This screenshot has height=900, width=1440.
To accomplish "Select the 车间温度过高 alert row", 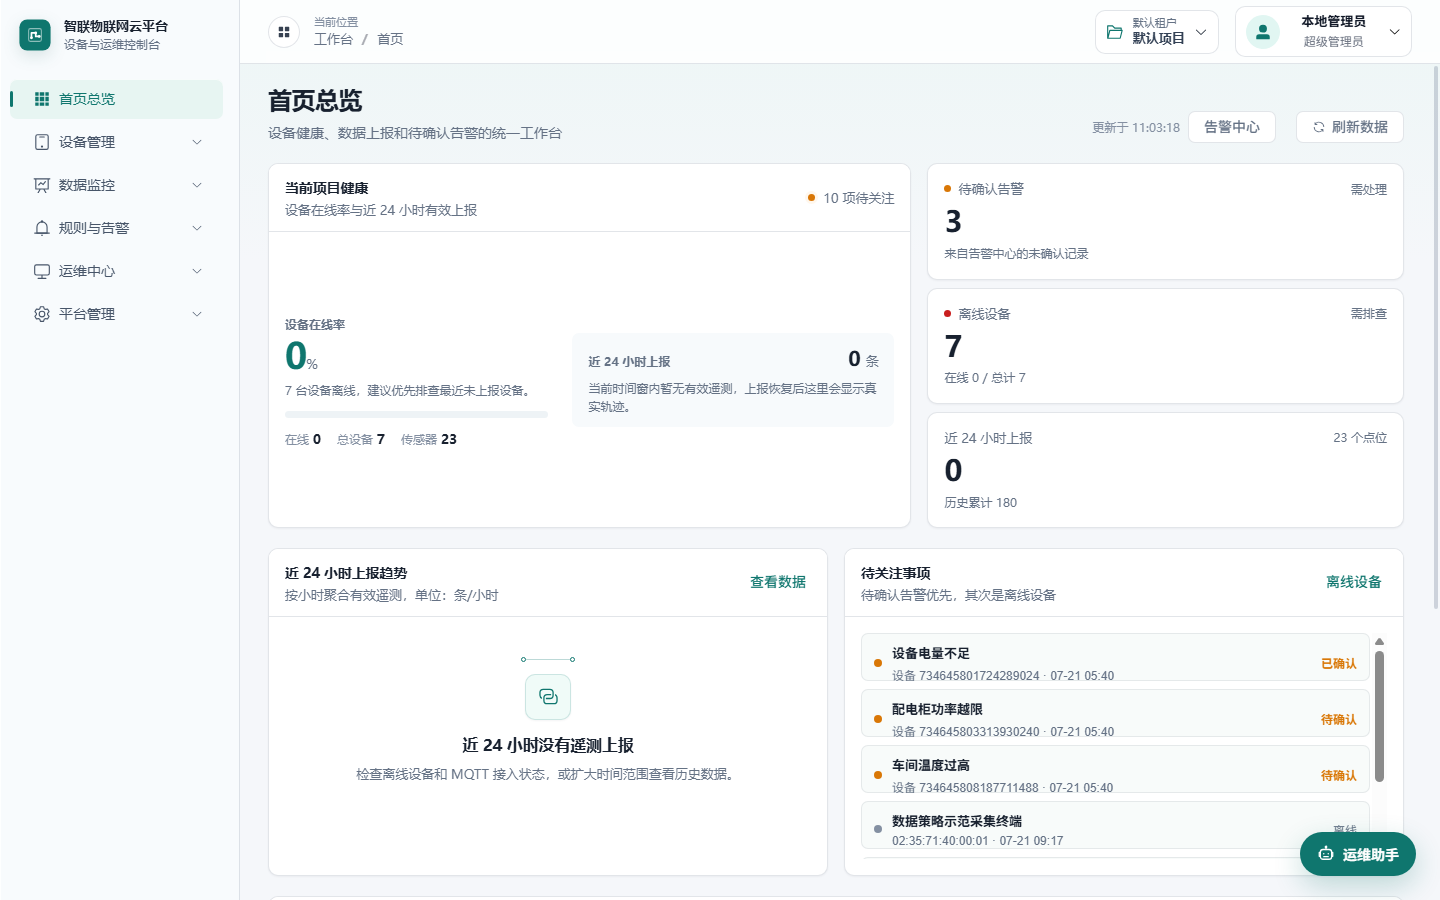I will (1115, 770).
